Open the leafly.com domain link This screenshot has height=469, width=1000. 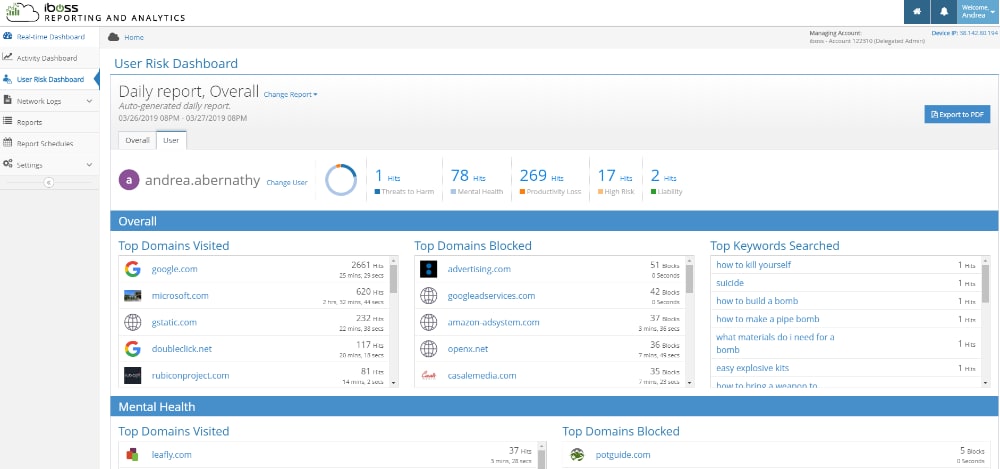click(172, 455)
